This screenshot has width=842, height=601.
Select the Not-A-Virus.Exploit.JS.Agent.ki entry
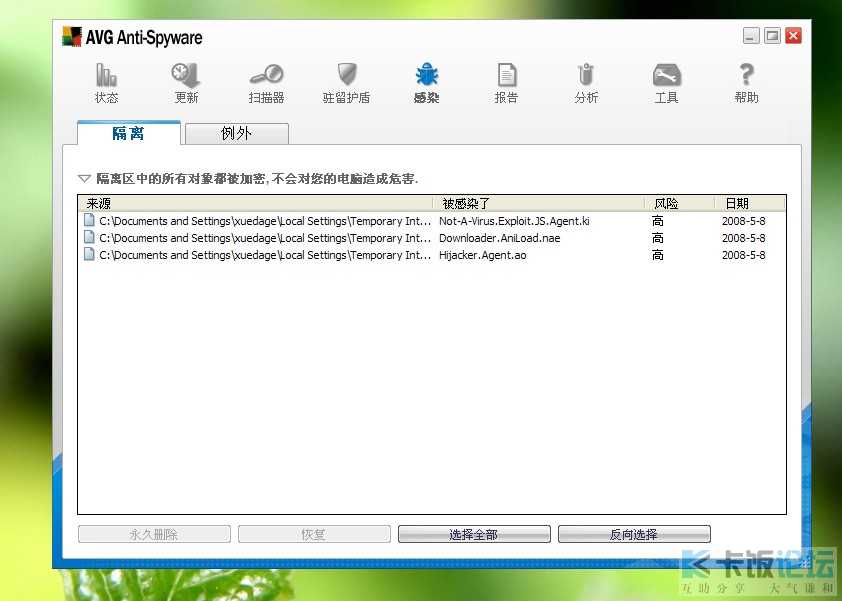pos(514,221)
